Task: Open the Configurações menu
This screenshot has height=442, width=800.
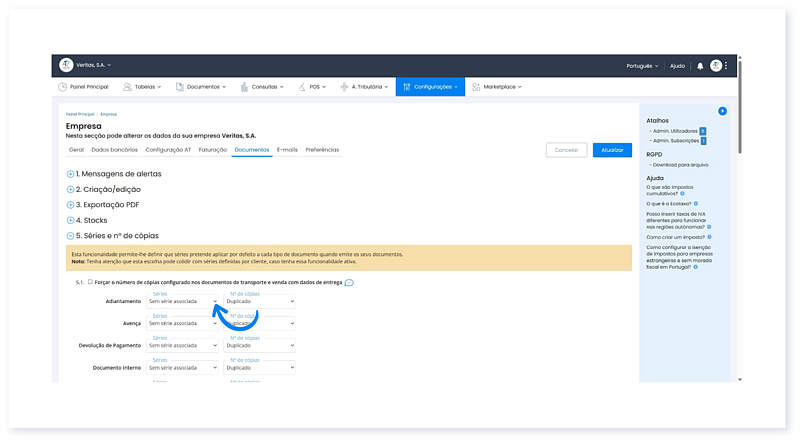Action: 430,87
